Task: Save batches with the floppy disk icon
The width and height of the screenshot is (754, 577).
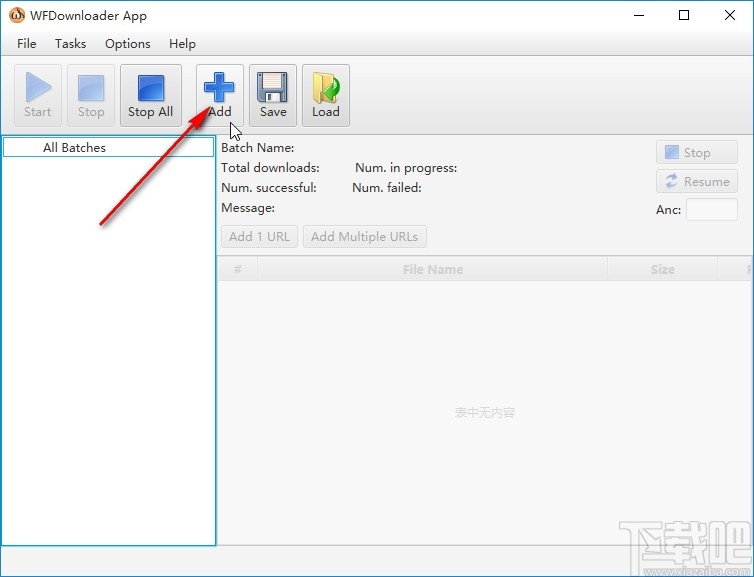Action: [273, 95]
